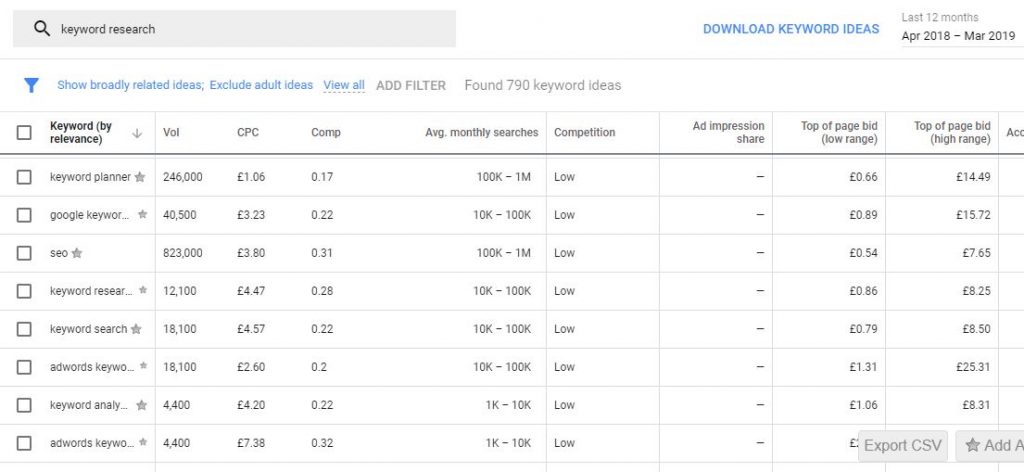Tick the select-all checkbox in table header
Screen dimensions: 1024x472
(24, 133)
